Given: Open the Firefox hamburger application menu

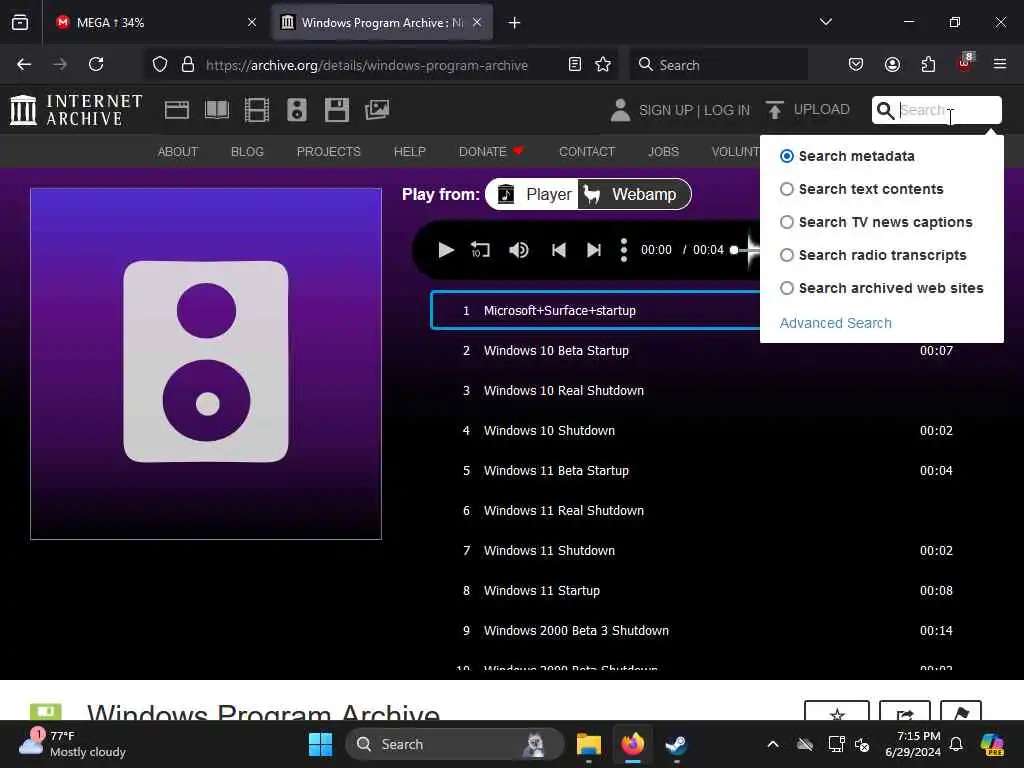Looking at the screenshot, I should 999,64.
